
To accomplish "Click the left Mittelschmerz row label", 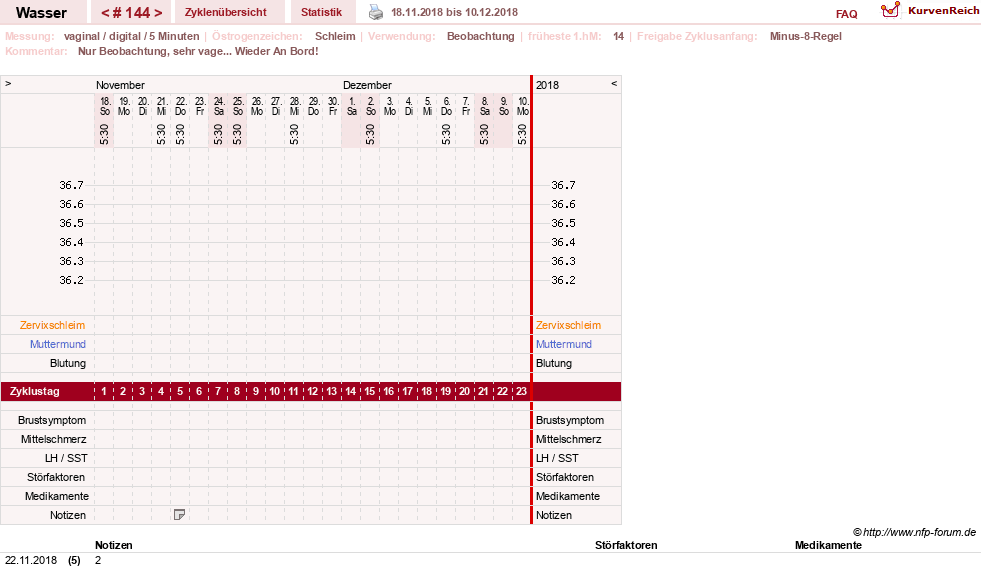I will pyautogui.click(x=53, y=439).
